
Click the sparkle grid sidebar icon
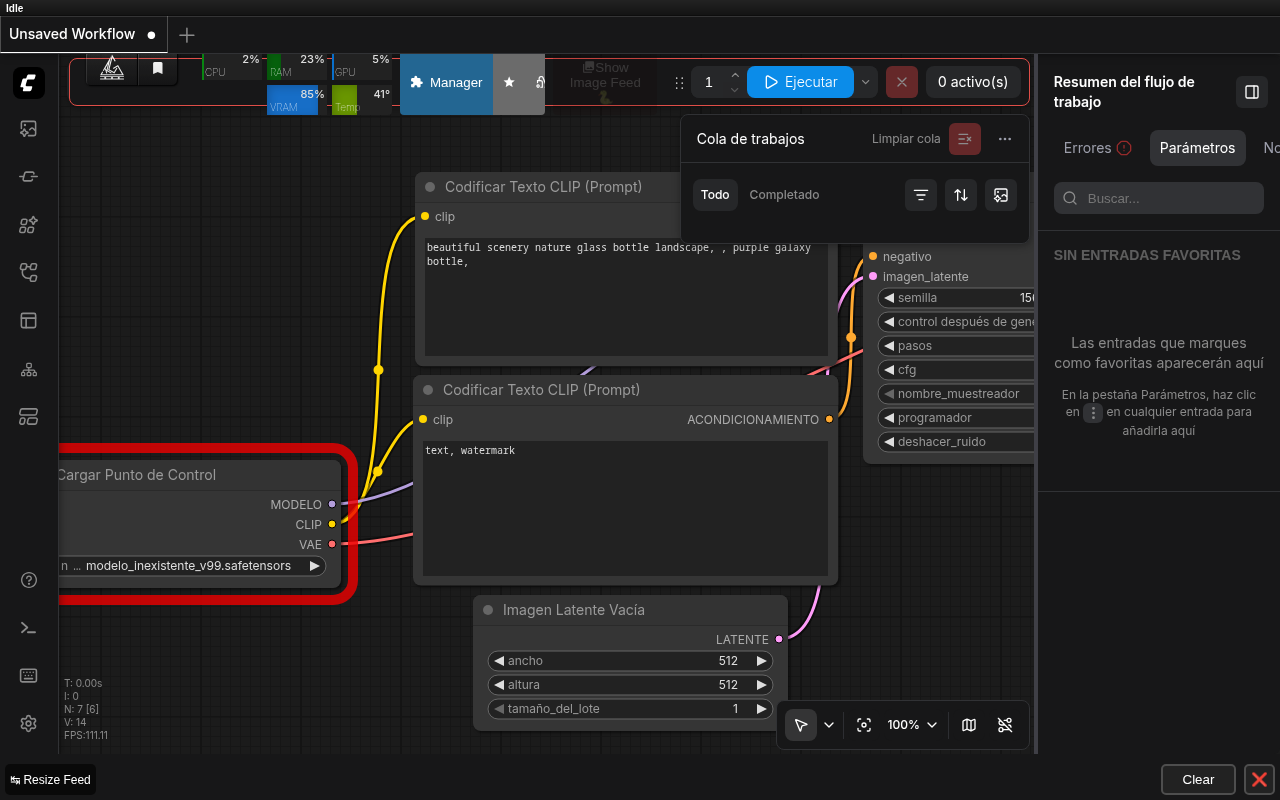29,225
